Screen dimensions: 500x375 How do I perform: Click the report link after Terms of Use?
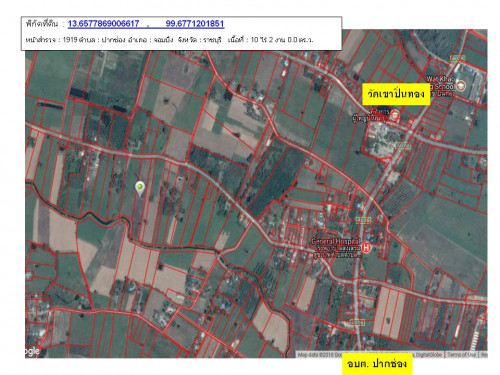click(x=484, y=355)
